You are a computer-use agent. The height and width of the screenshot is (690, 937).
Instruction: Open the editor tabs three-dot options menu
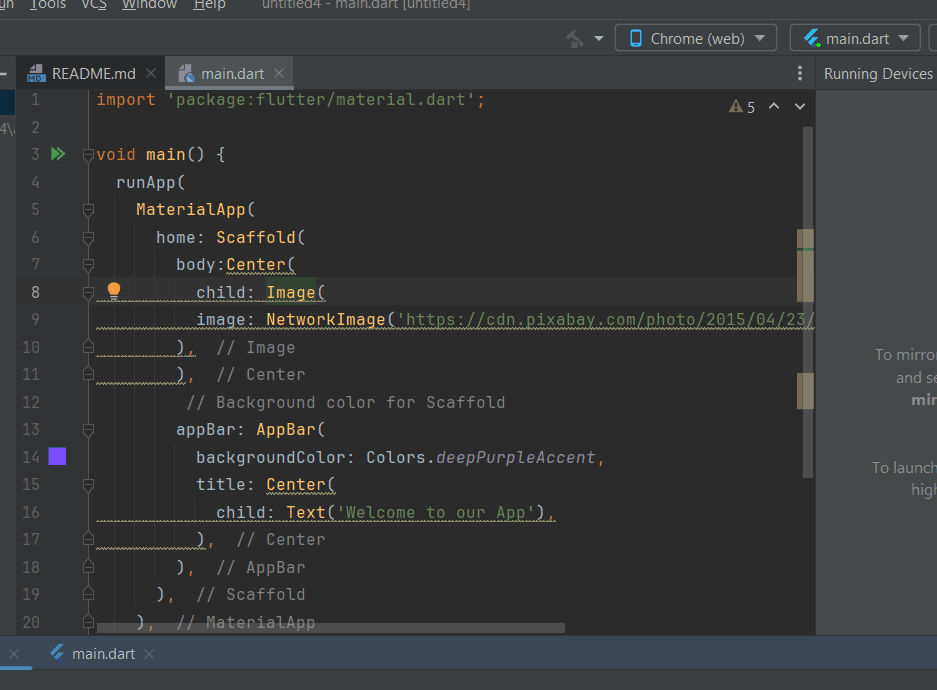click(799, 74)
